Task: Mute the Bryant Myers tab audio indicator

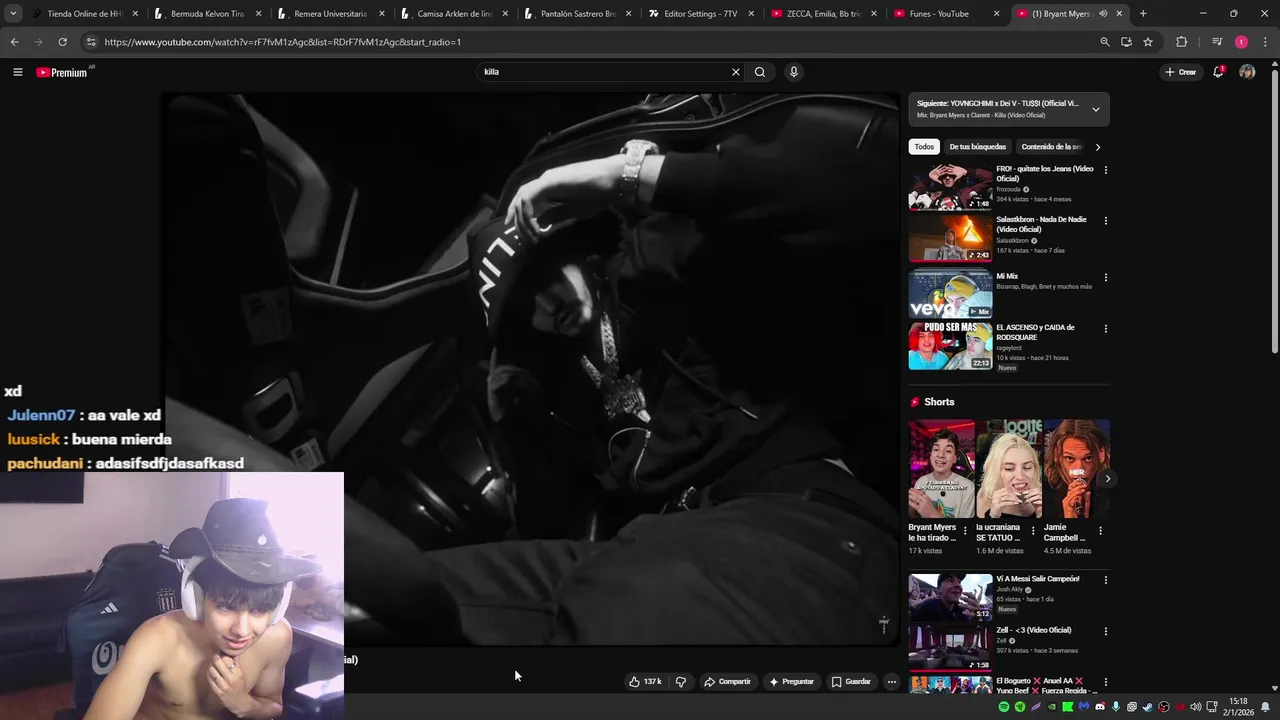Action: tap(1103, 14)
